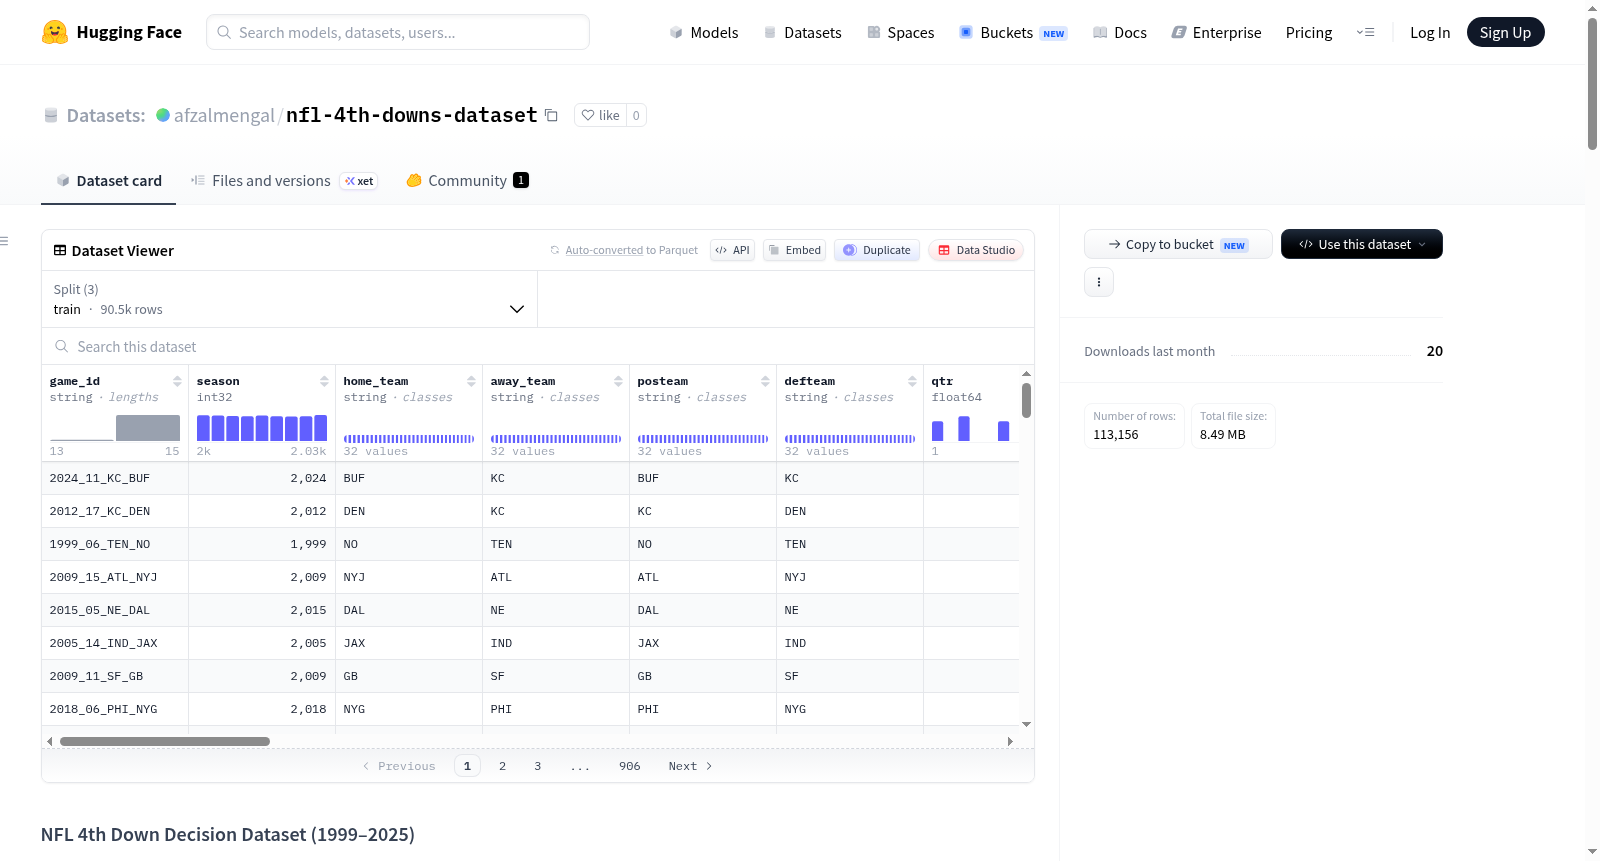Go to Models in the navigation

pos(704,32)
